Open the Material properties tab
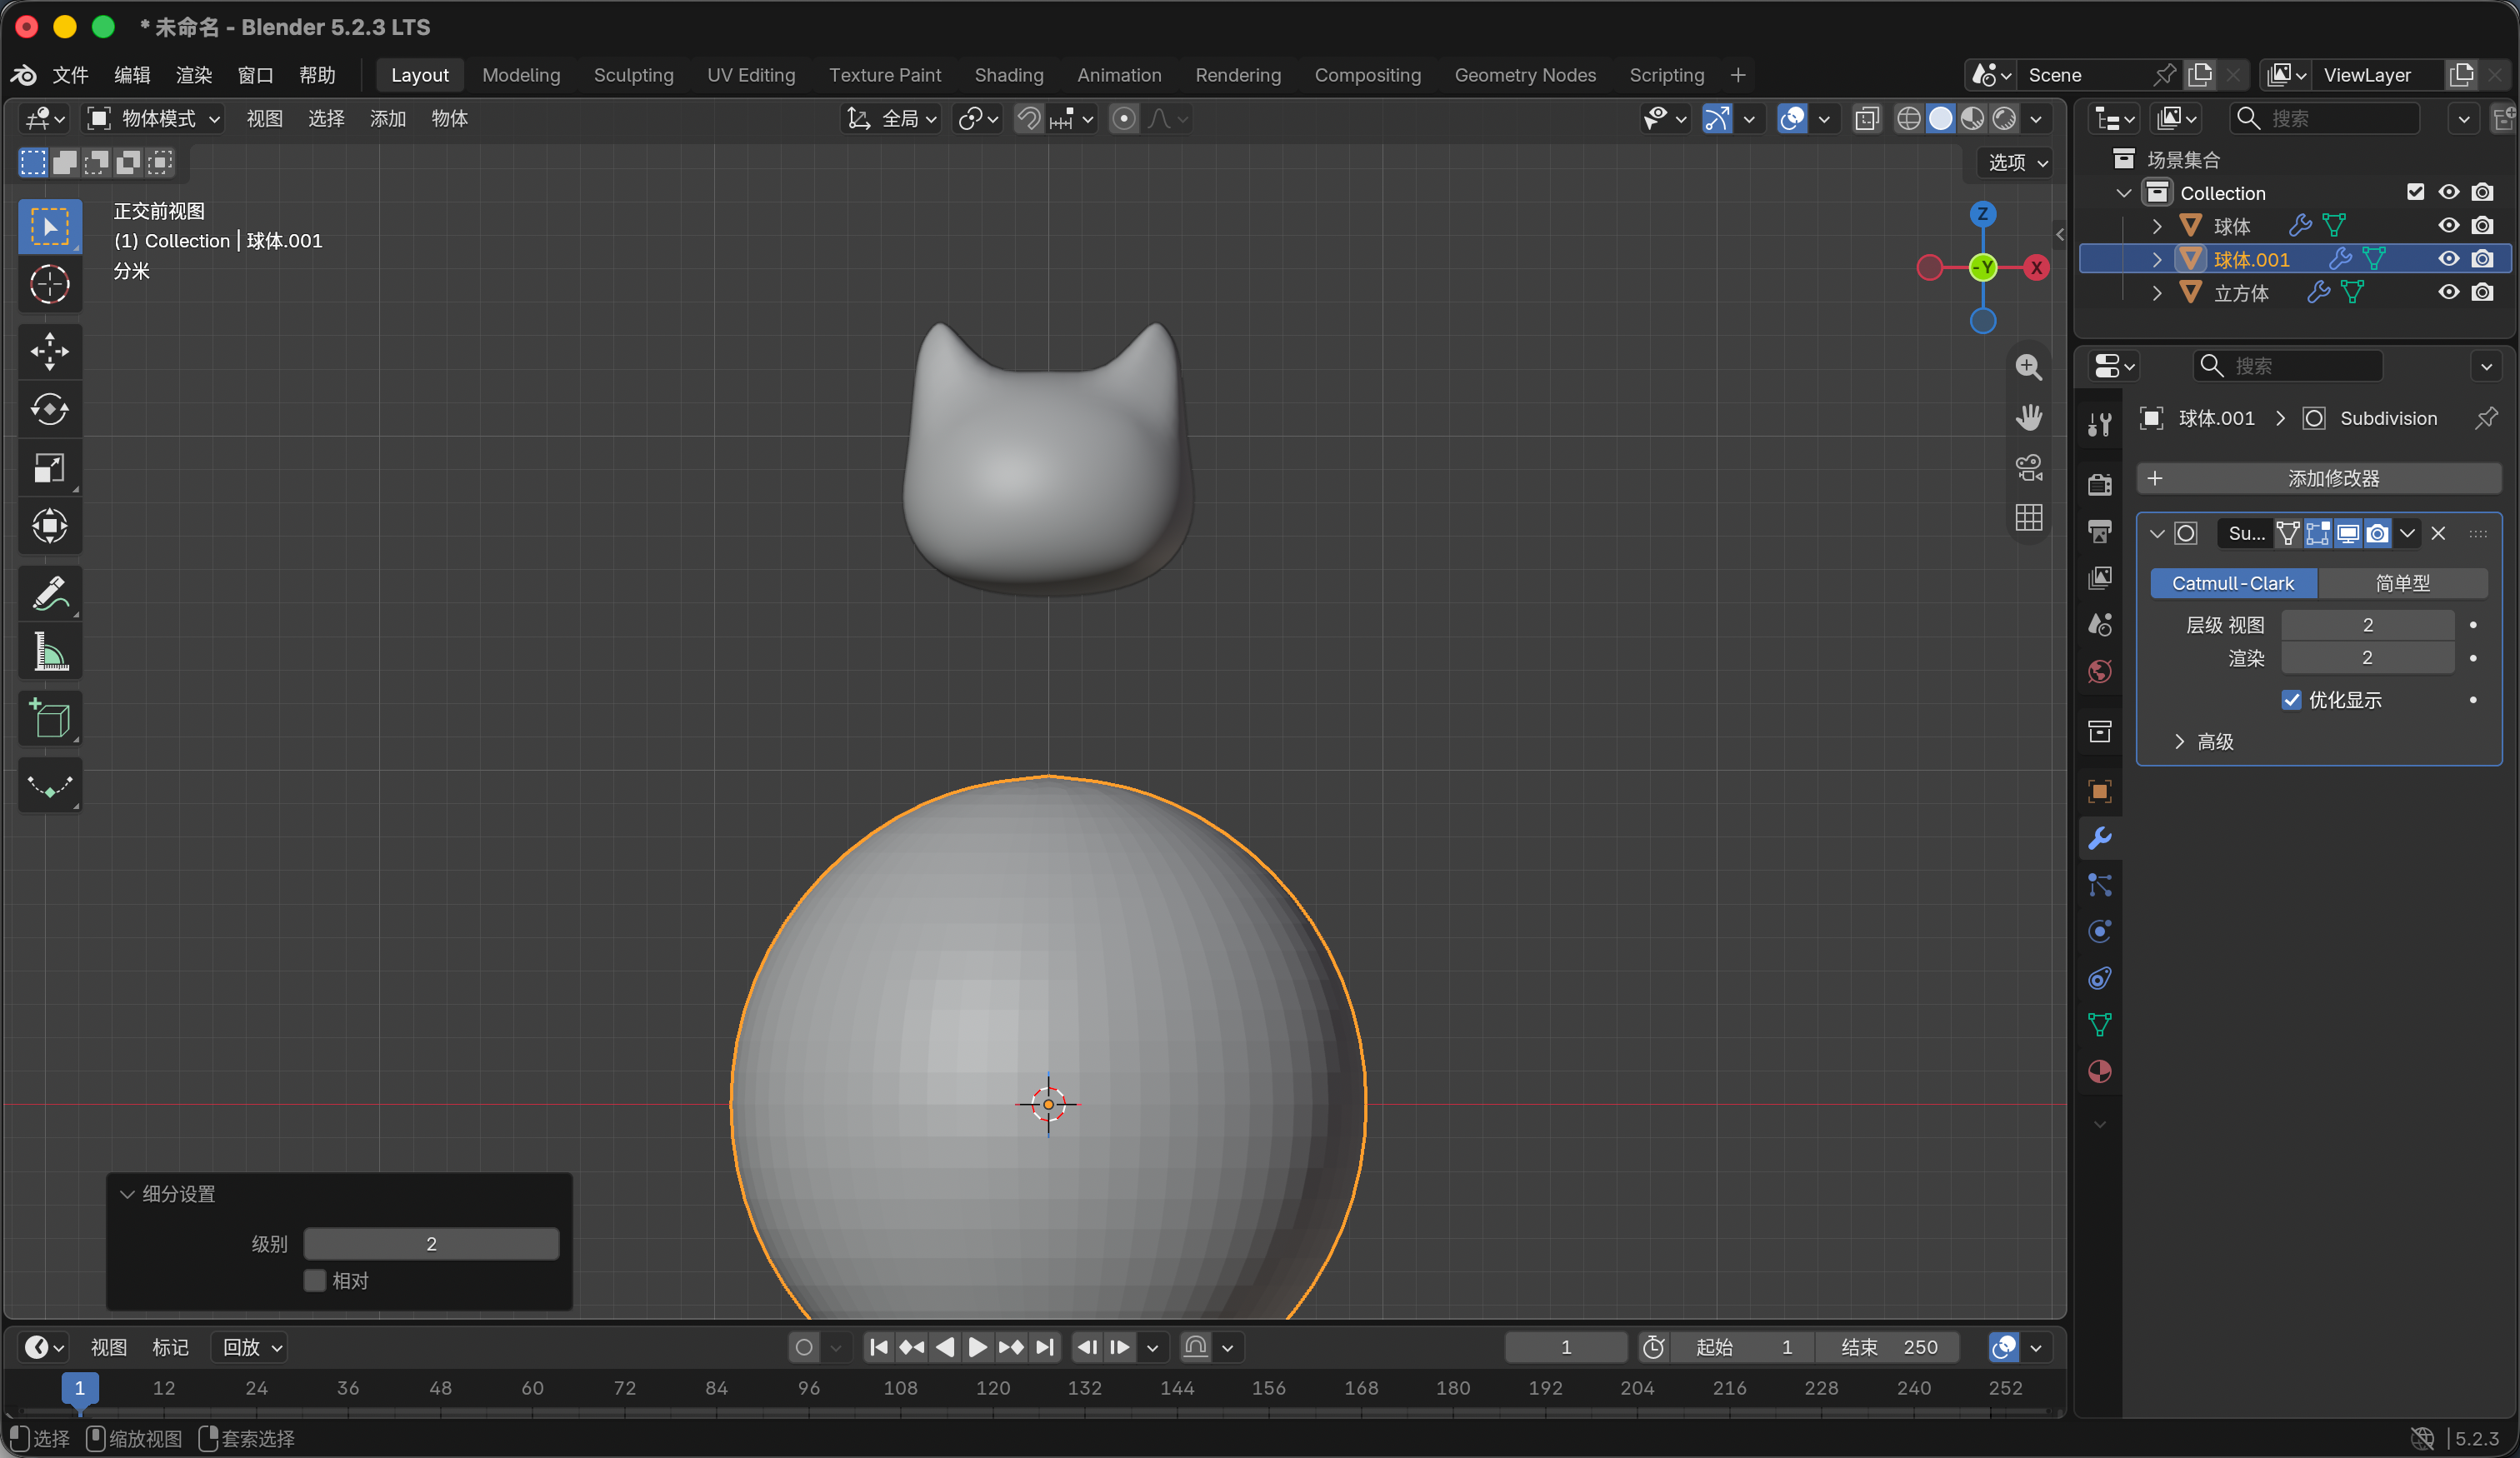 coord(2099,1071)
